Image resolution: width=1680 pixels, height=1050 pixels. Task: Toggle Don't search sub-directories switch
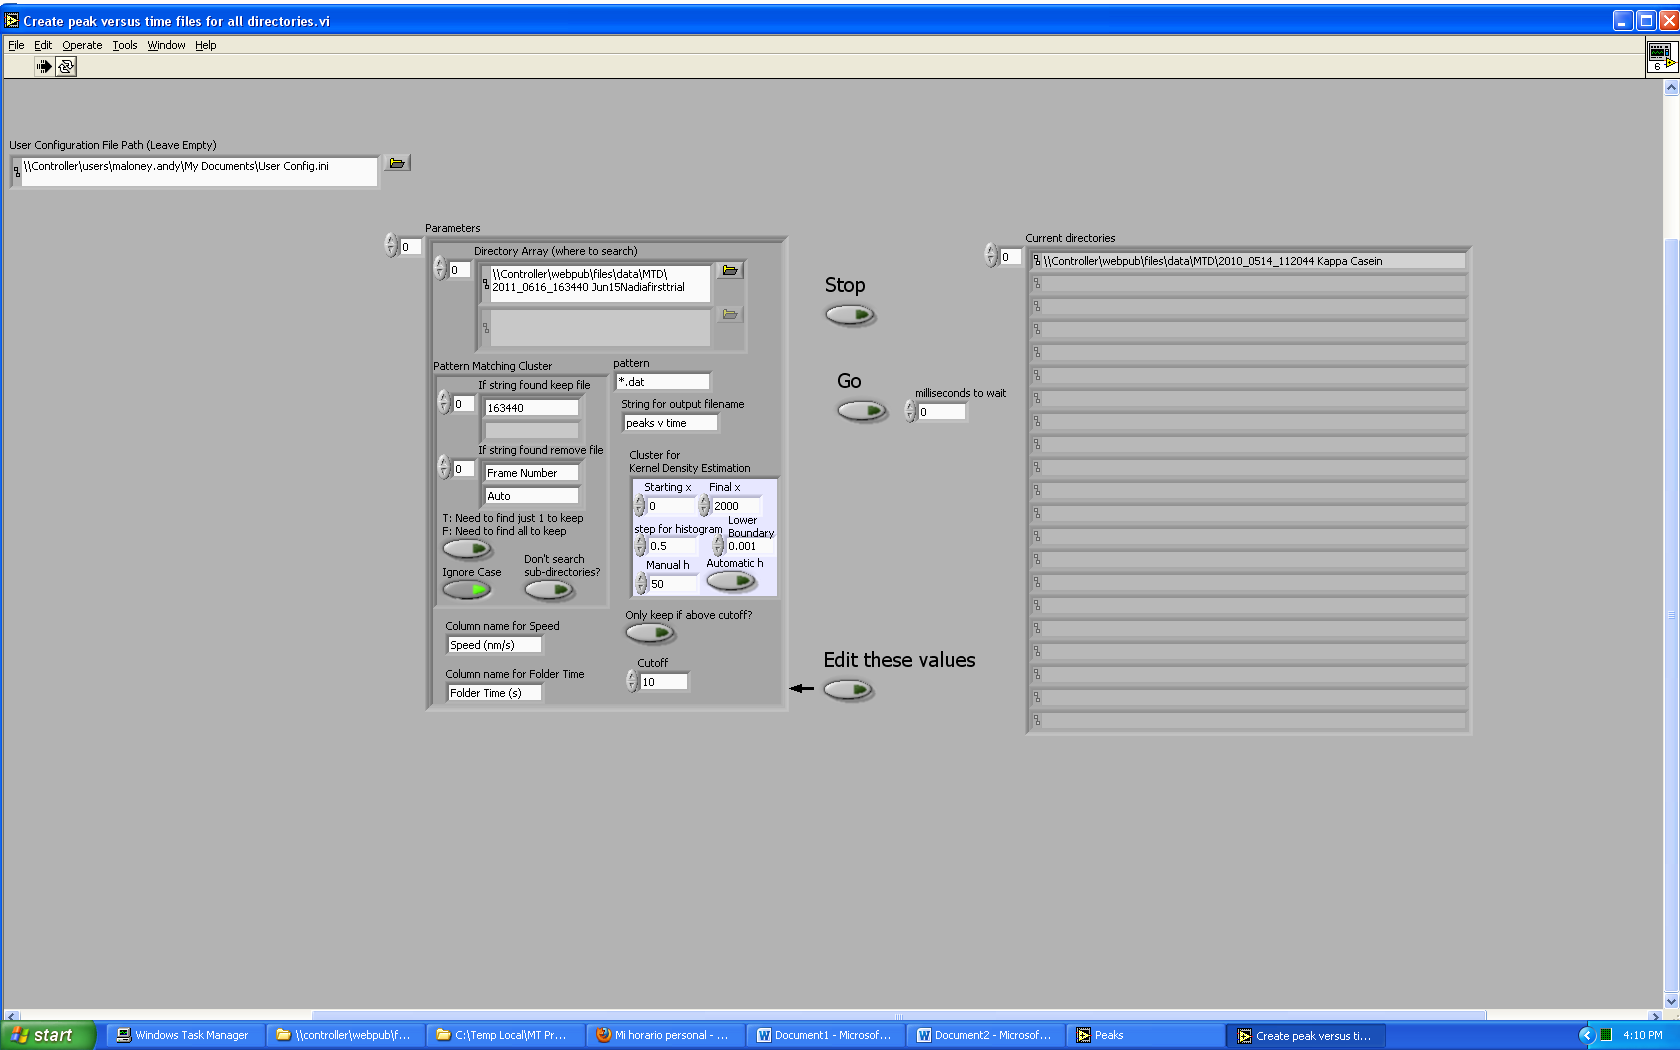549,590
